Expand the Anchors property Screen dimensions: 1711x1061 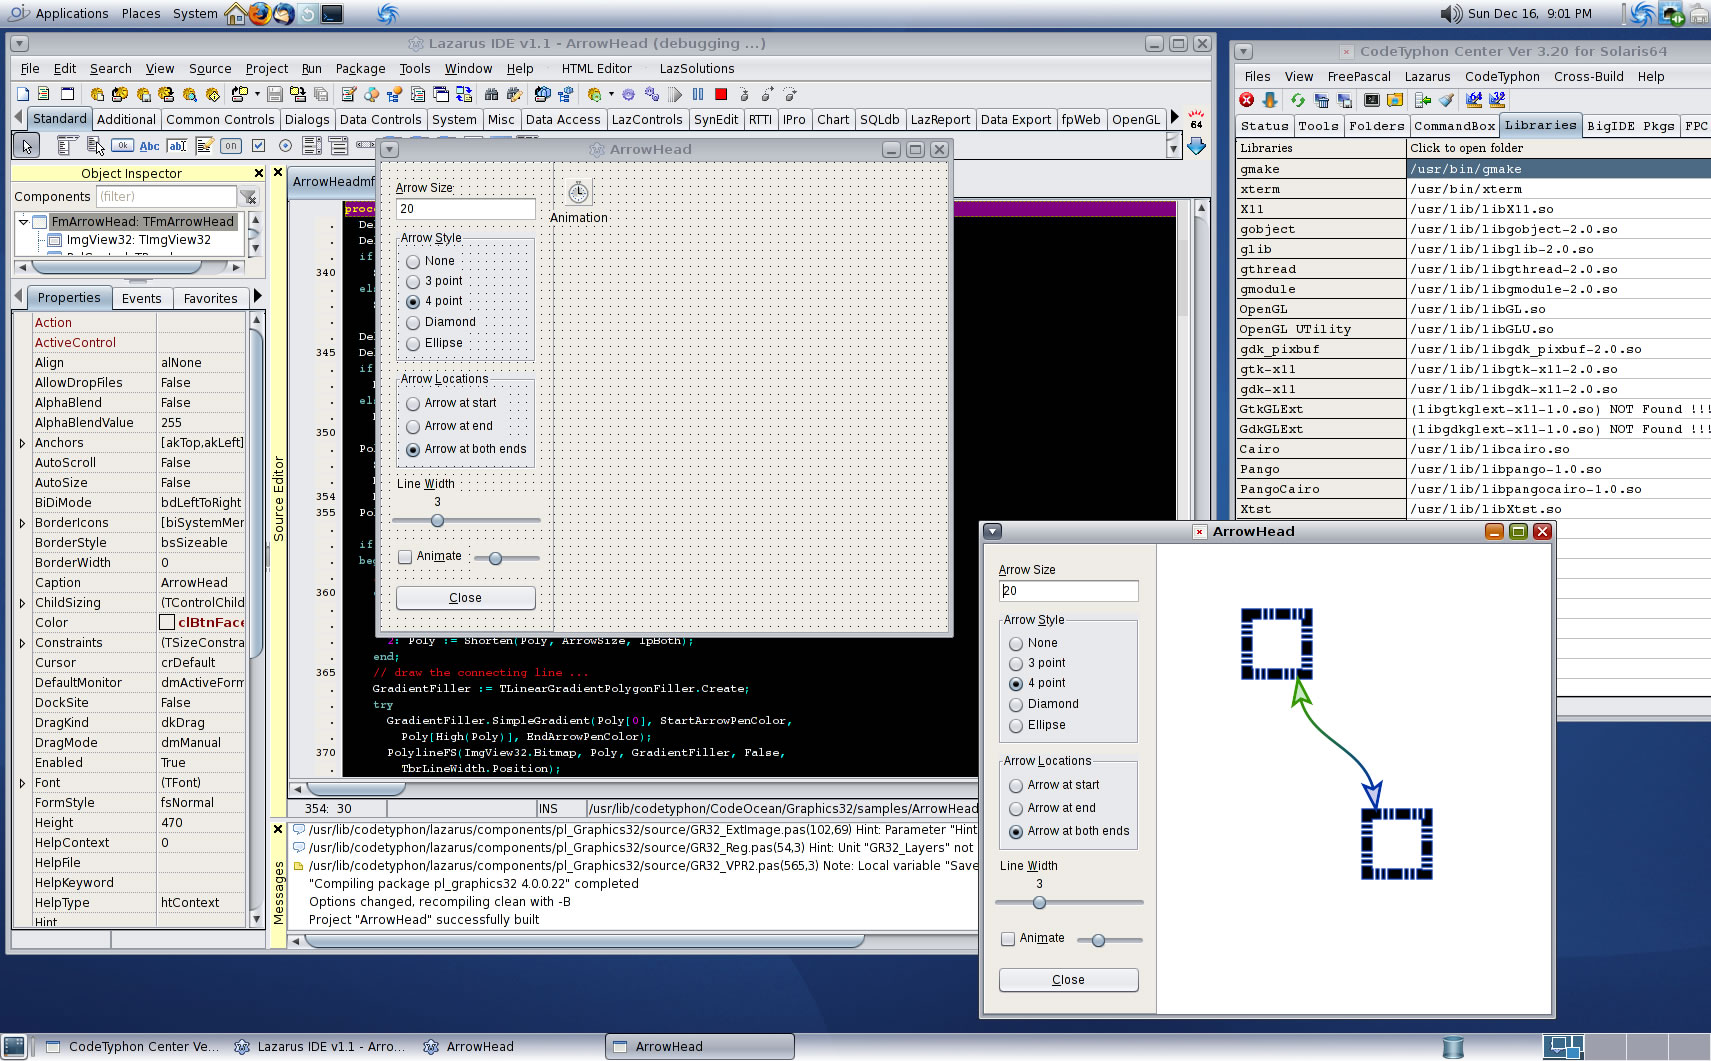coord(22,443)
